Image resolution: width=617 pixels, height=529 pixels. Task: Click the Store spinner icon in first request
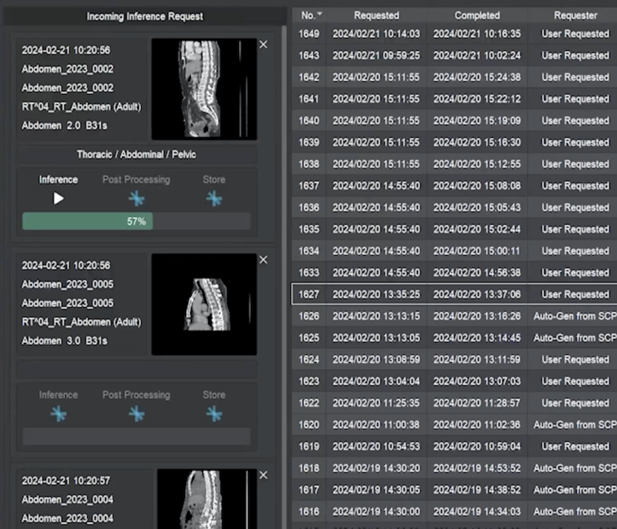(x=214, y=198)
